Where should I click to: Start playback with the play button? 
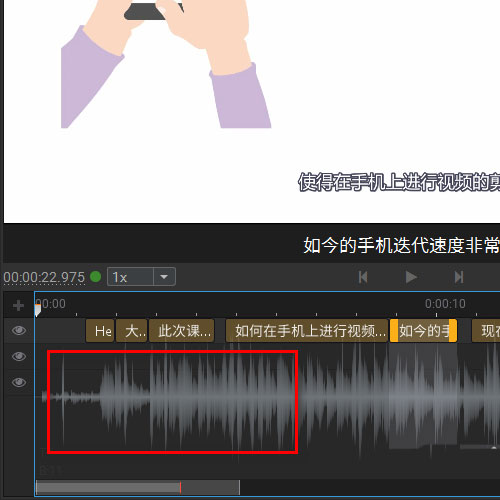click(x=411, y=277)
